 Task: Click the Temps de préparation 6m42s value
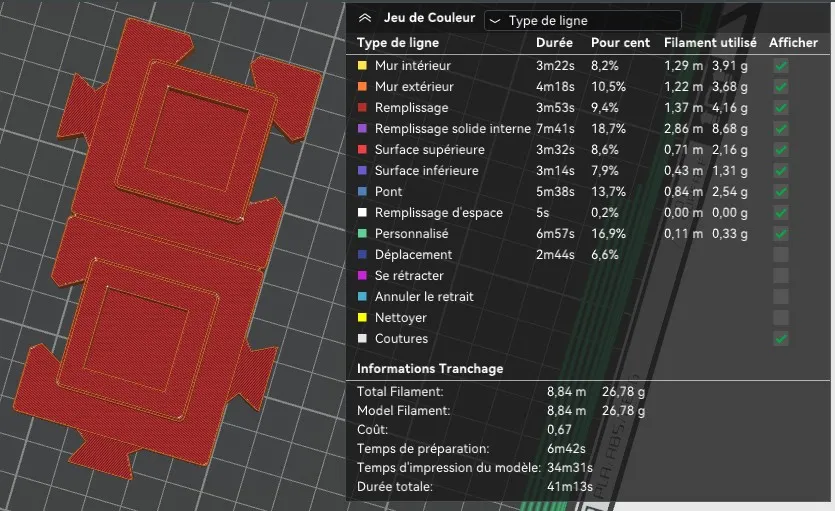tap(566, 449)
